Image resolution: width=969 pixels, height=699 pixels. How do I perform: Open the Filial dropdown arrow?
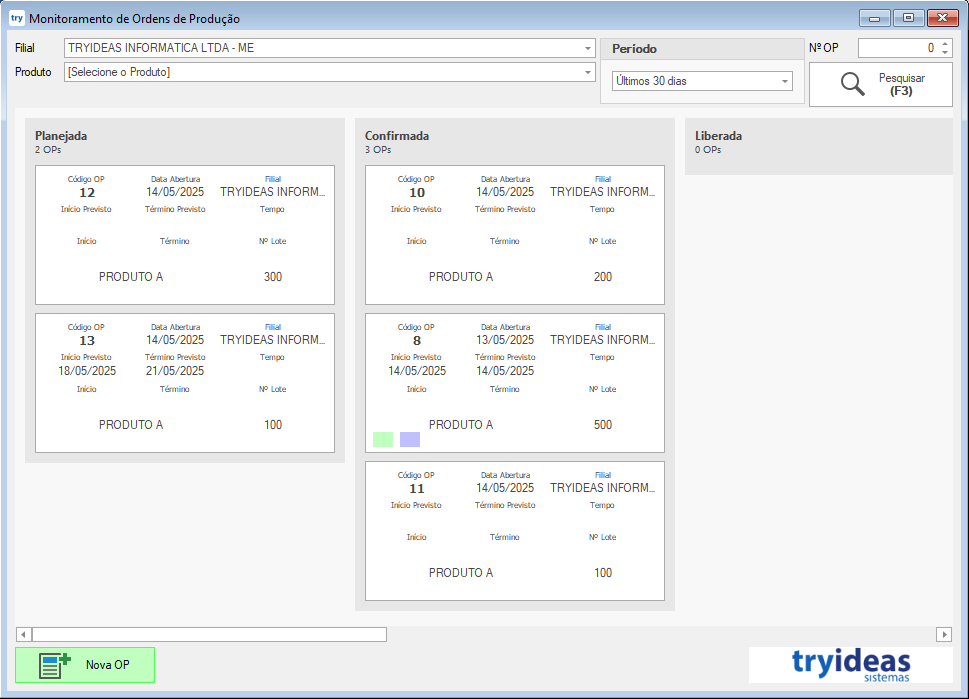coord(588,48)
